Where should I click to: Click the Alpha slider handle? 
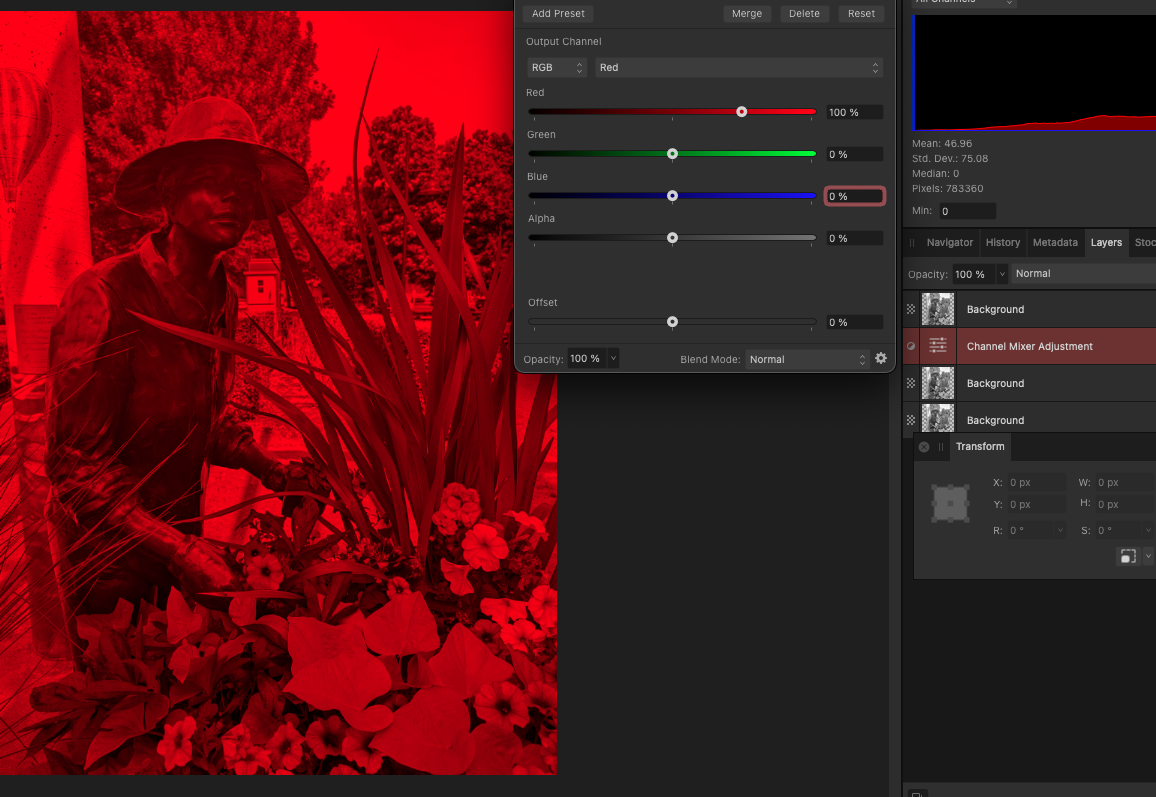pos(672,237)
